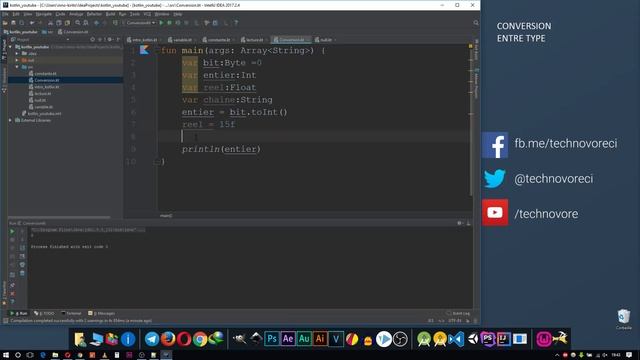
Task: Click the Facebook logo icon
Action: point(495,145)
